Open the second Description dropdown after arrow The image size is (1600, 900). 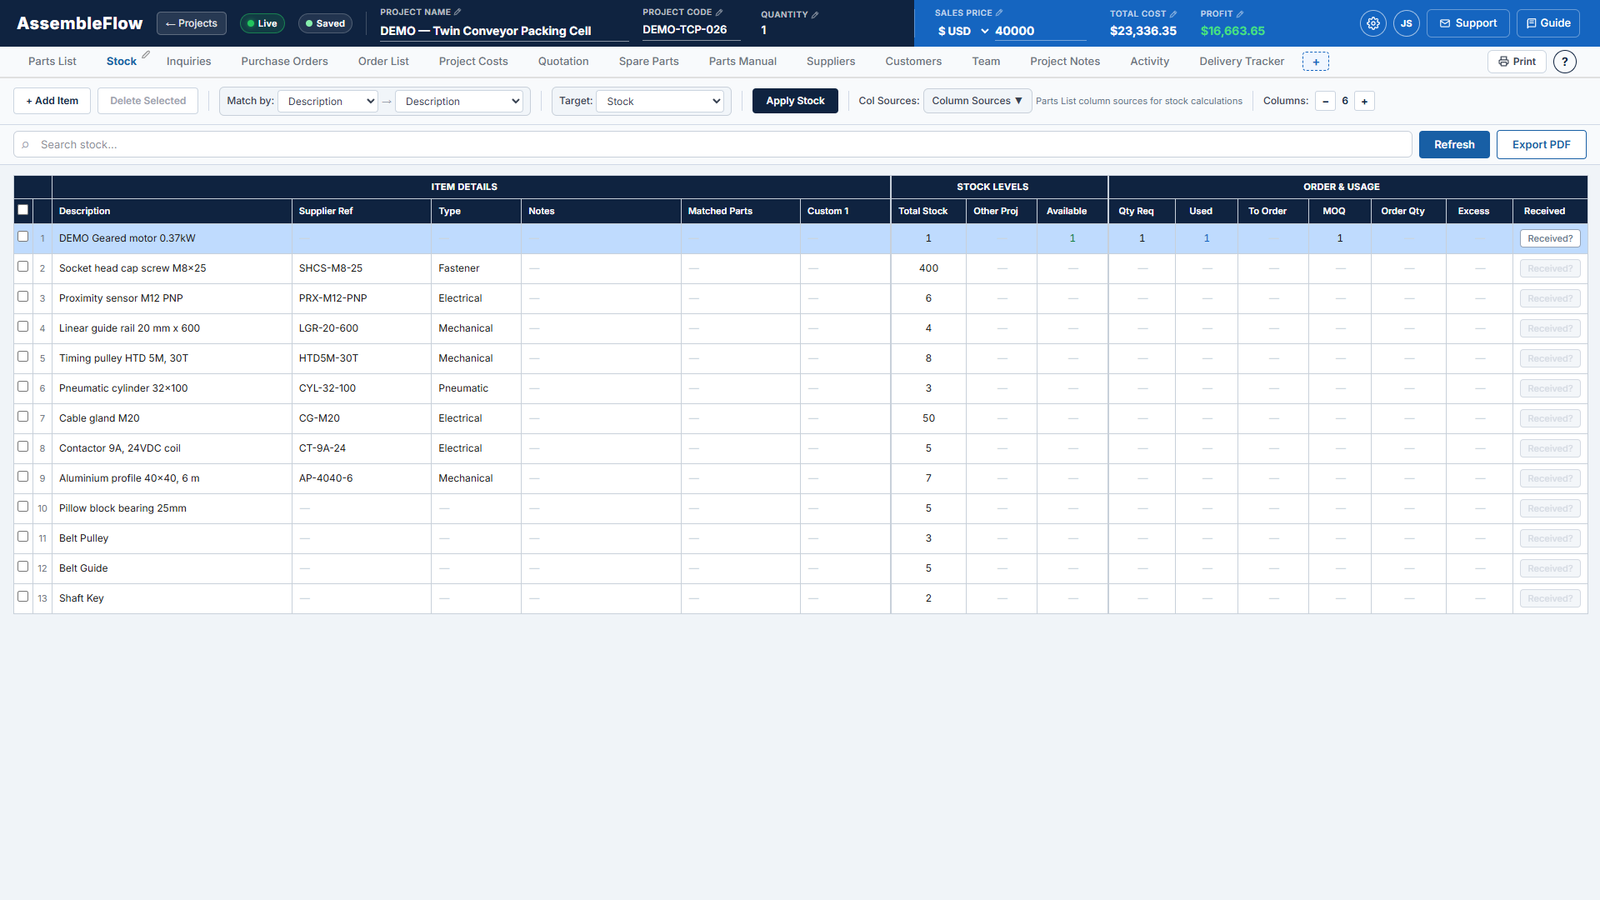point(460,101)
